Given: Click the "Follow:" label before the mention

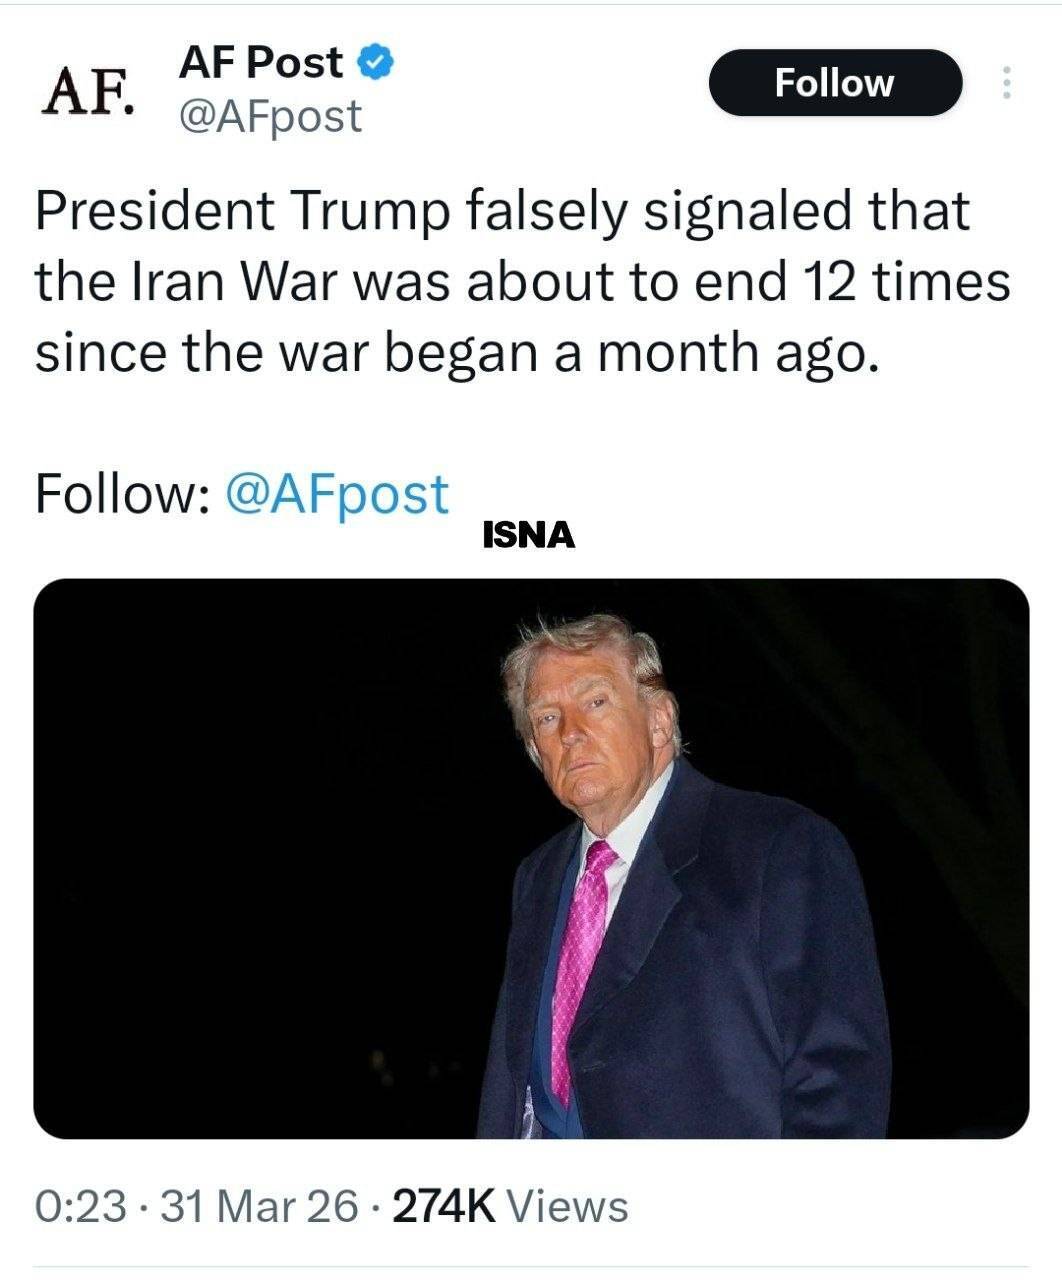Looking at the screenshot, I should 122,494.
